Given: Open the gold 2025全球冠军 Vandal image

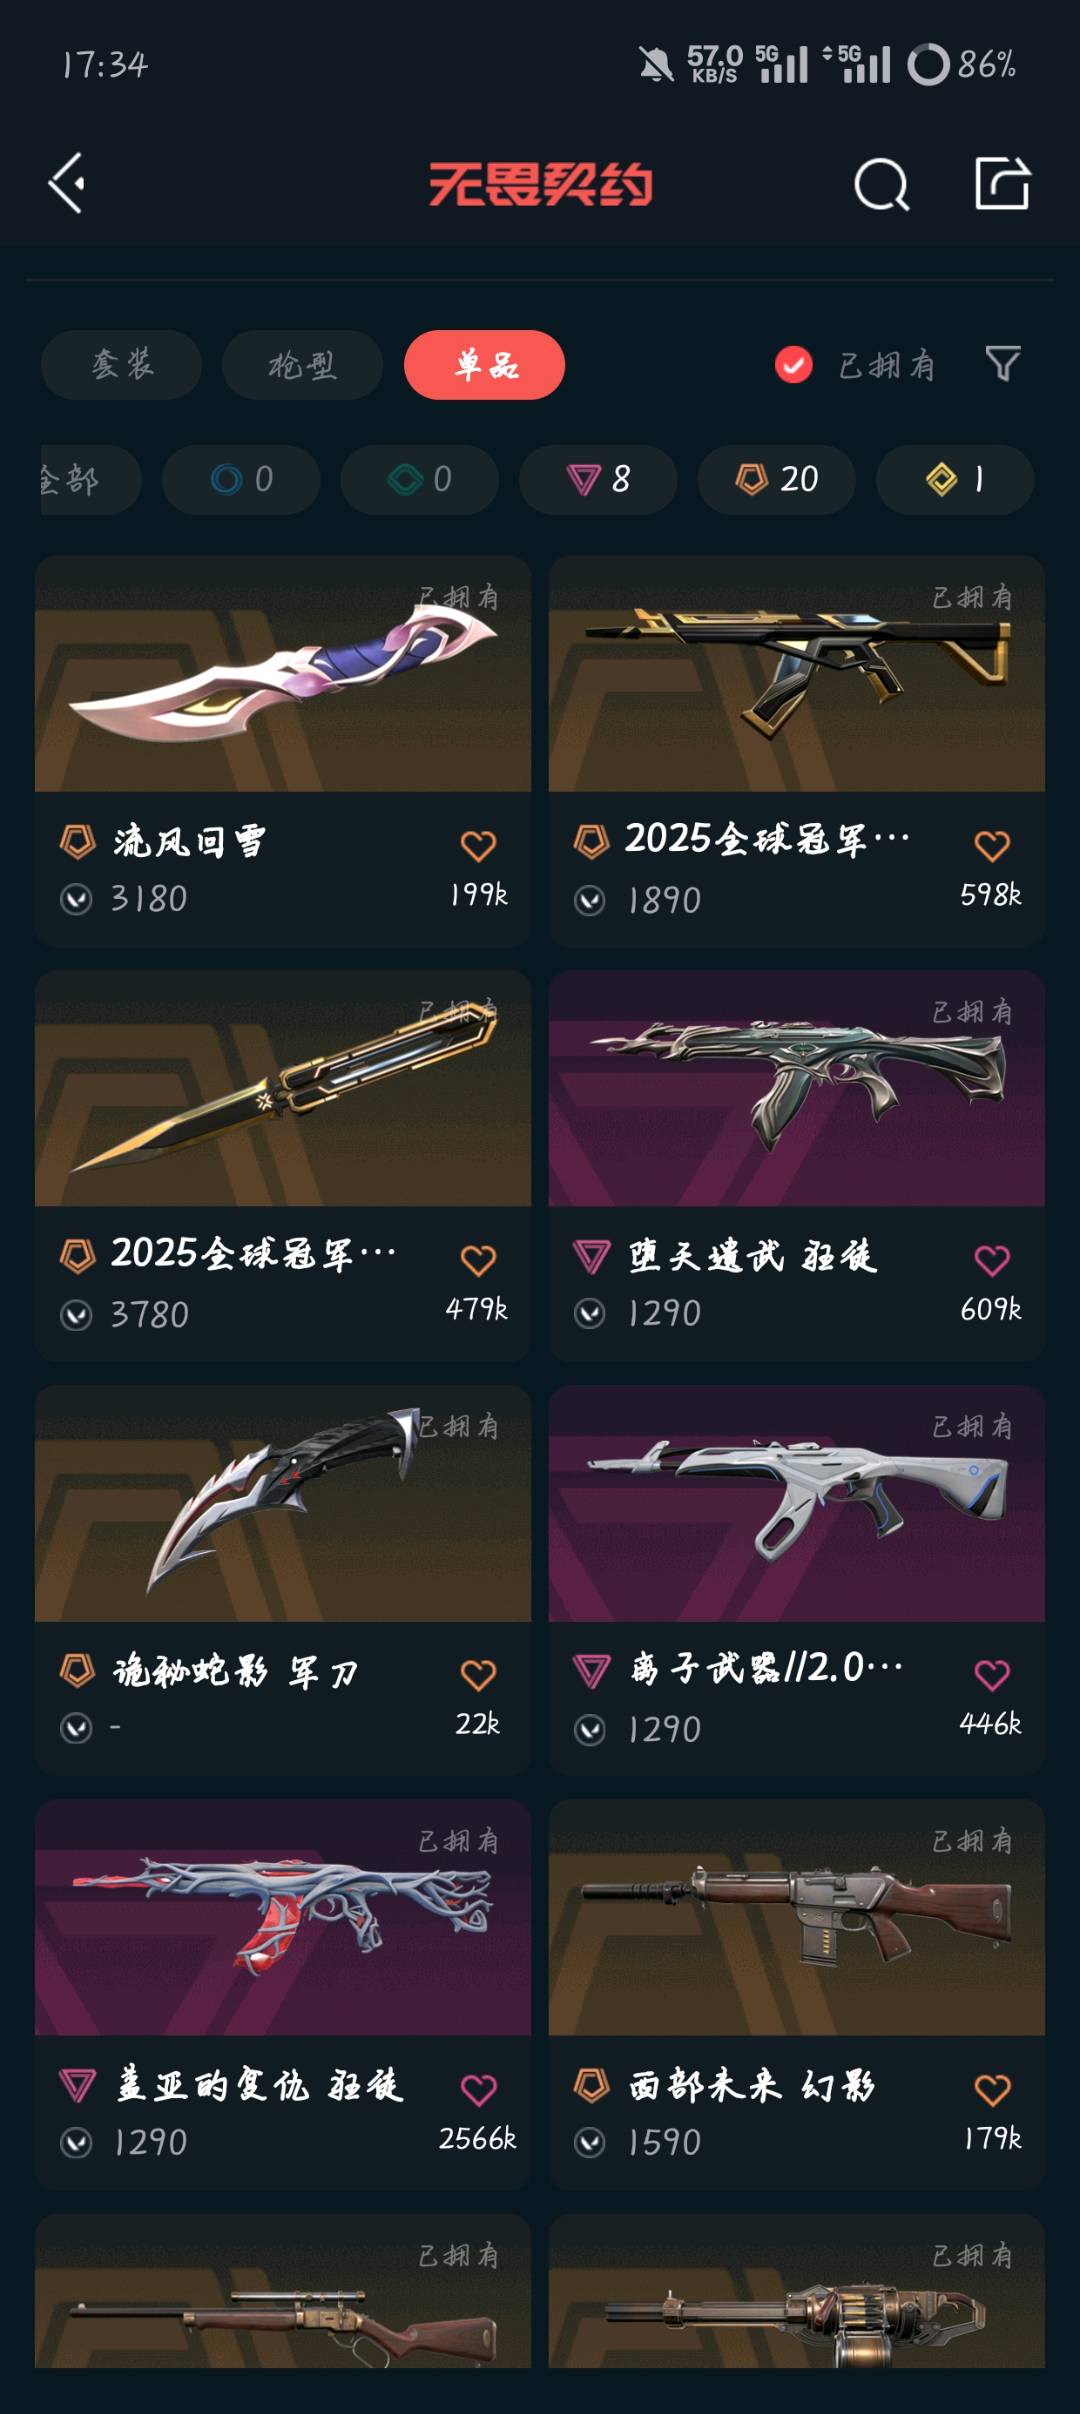Looking at the screenshot, I should click(797, 674).
